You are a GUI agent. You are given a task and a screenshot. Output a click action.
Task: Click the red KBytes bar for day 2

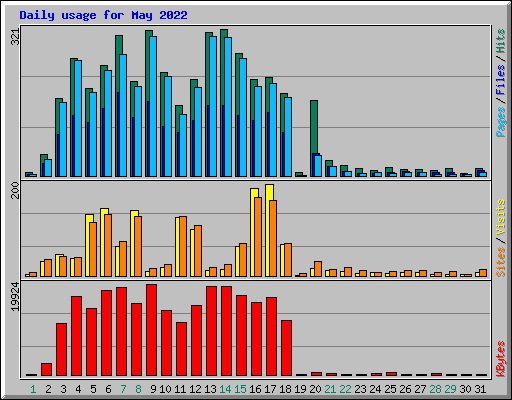coord(46,370)
